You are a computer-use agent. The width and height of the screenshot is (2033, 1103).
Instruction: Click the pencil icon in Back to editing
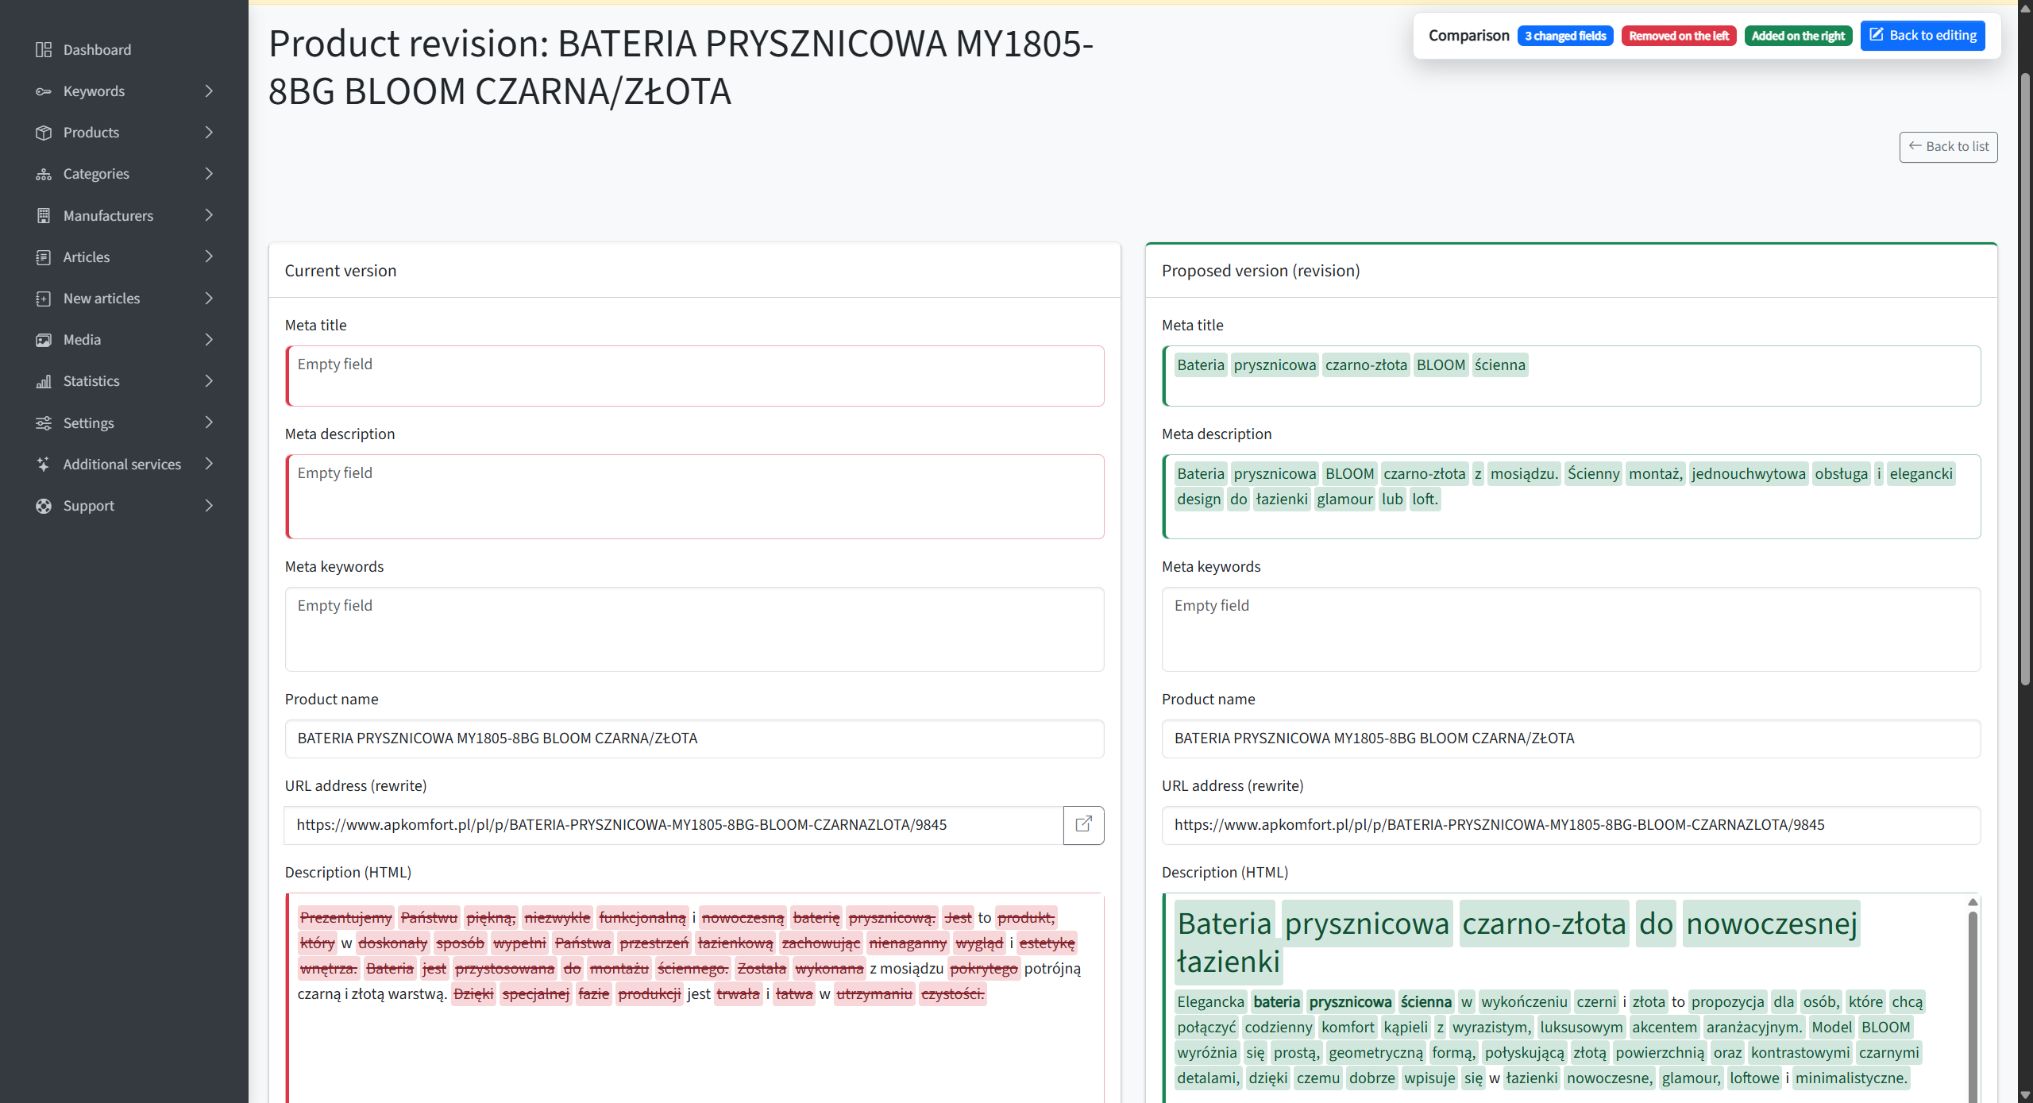click(1877, 35)
